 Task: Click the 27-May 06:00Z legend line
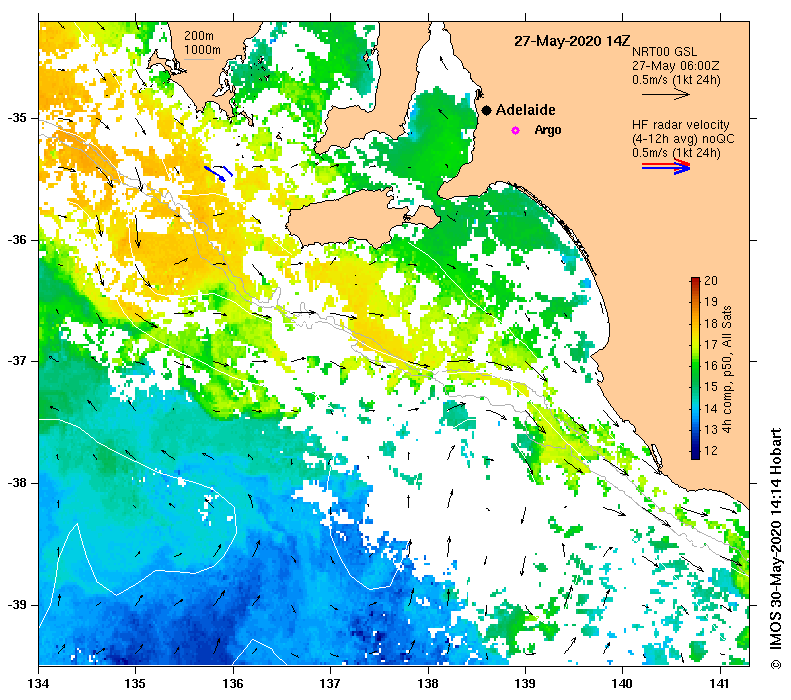tap(675, 66)
